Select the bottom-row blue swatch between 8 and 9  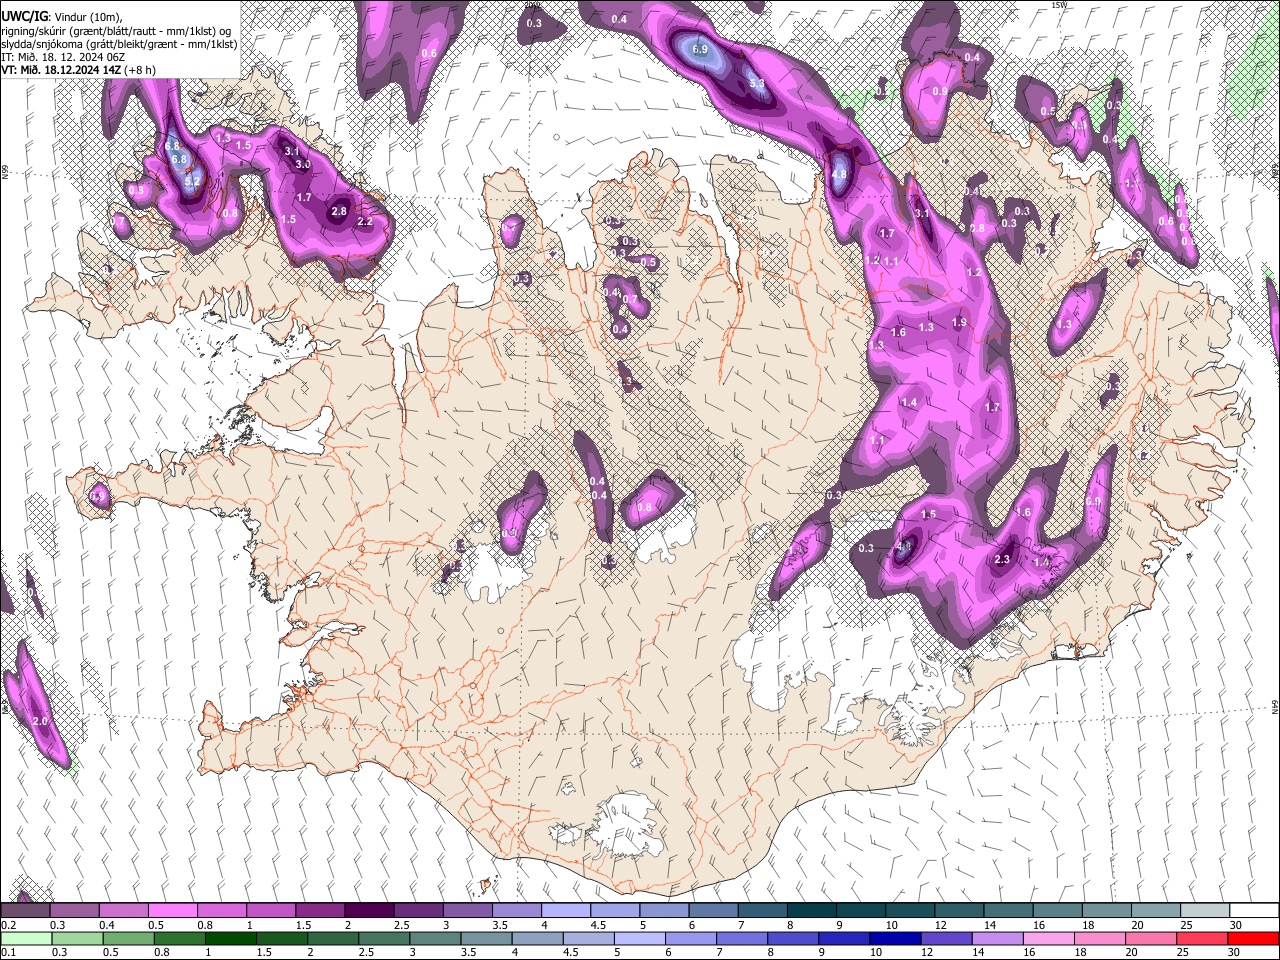tap(794, 938)
